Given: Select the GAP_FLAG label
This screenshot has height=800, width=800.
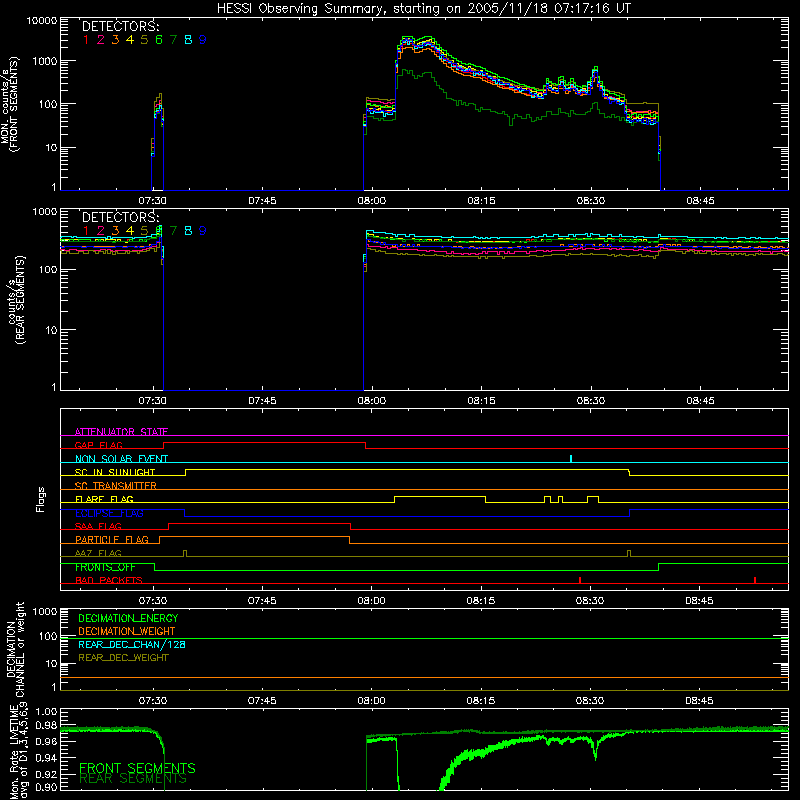Looking at the screenshot, I should 99,445.
